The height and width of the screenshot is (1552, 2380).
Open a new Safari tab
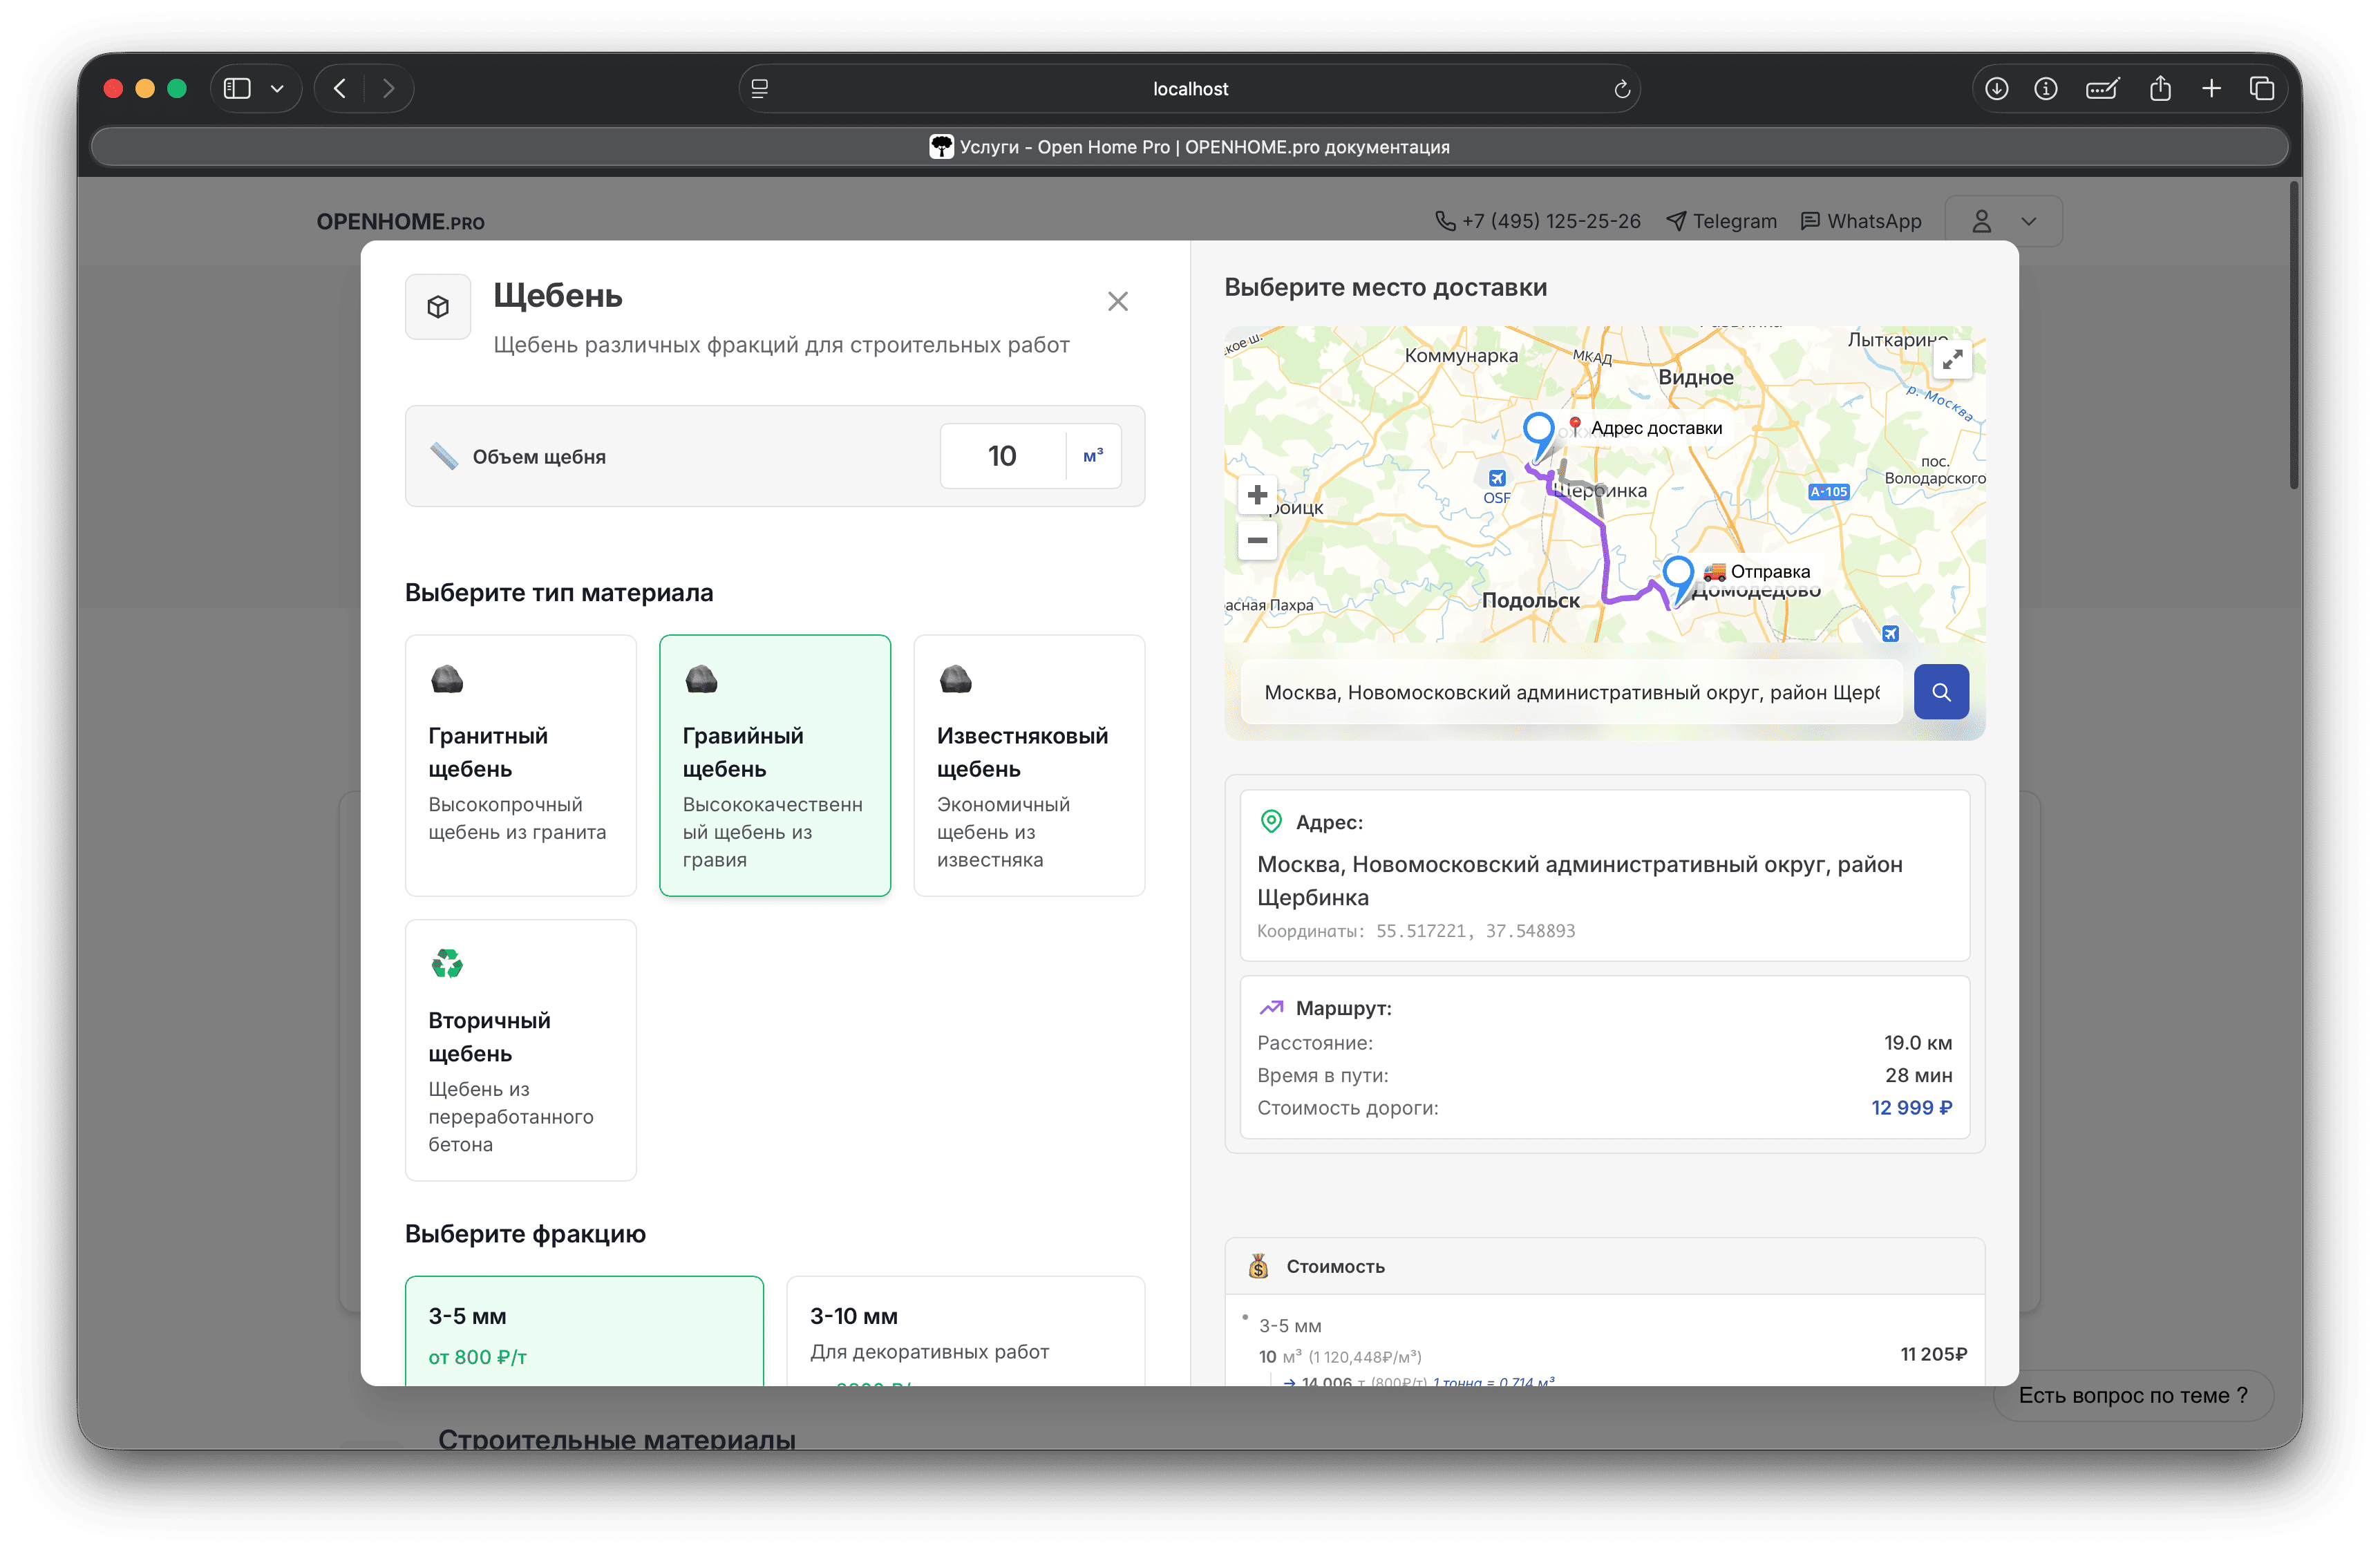click(2211, 89)
